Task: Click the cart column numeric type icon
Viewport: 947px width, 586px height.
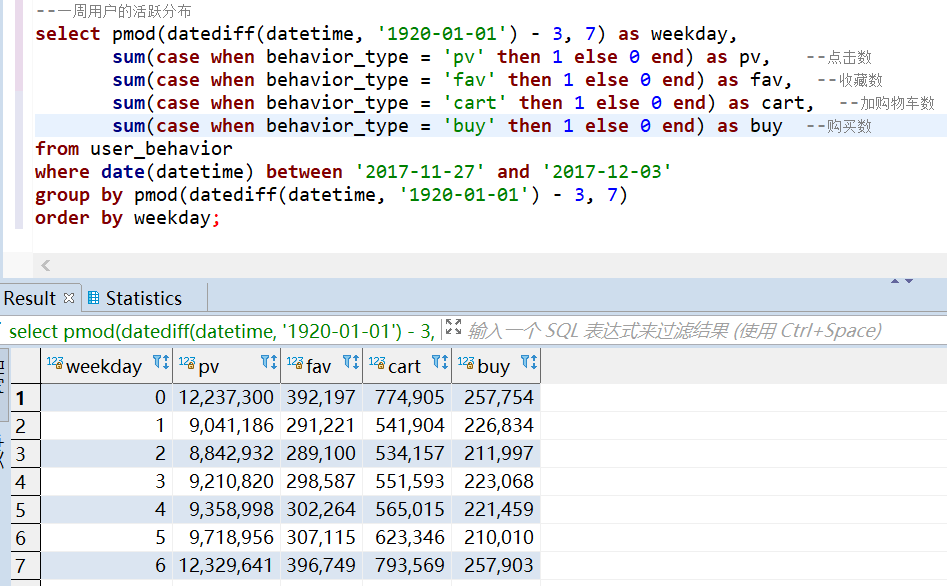Action: point(377,362)
